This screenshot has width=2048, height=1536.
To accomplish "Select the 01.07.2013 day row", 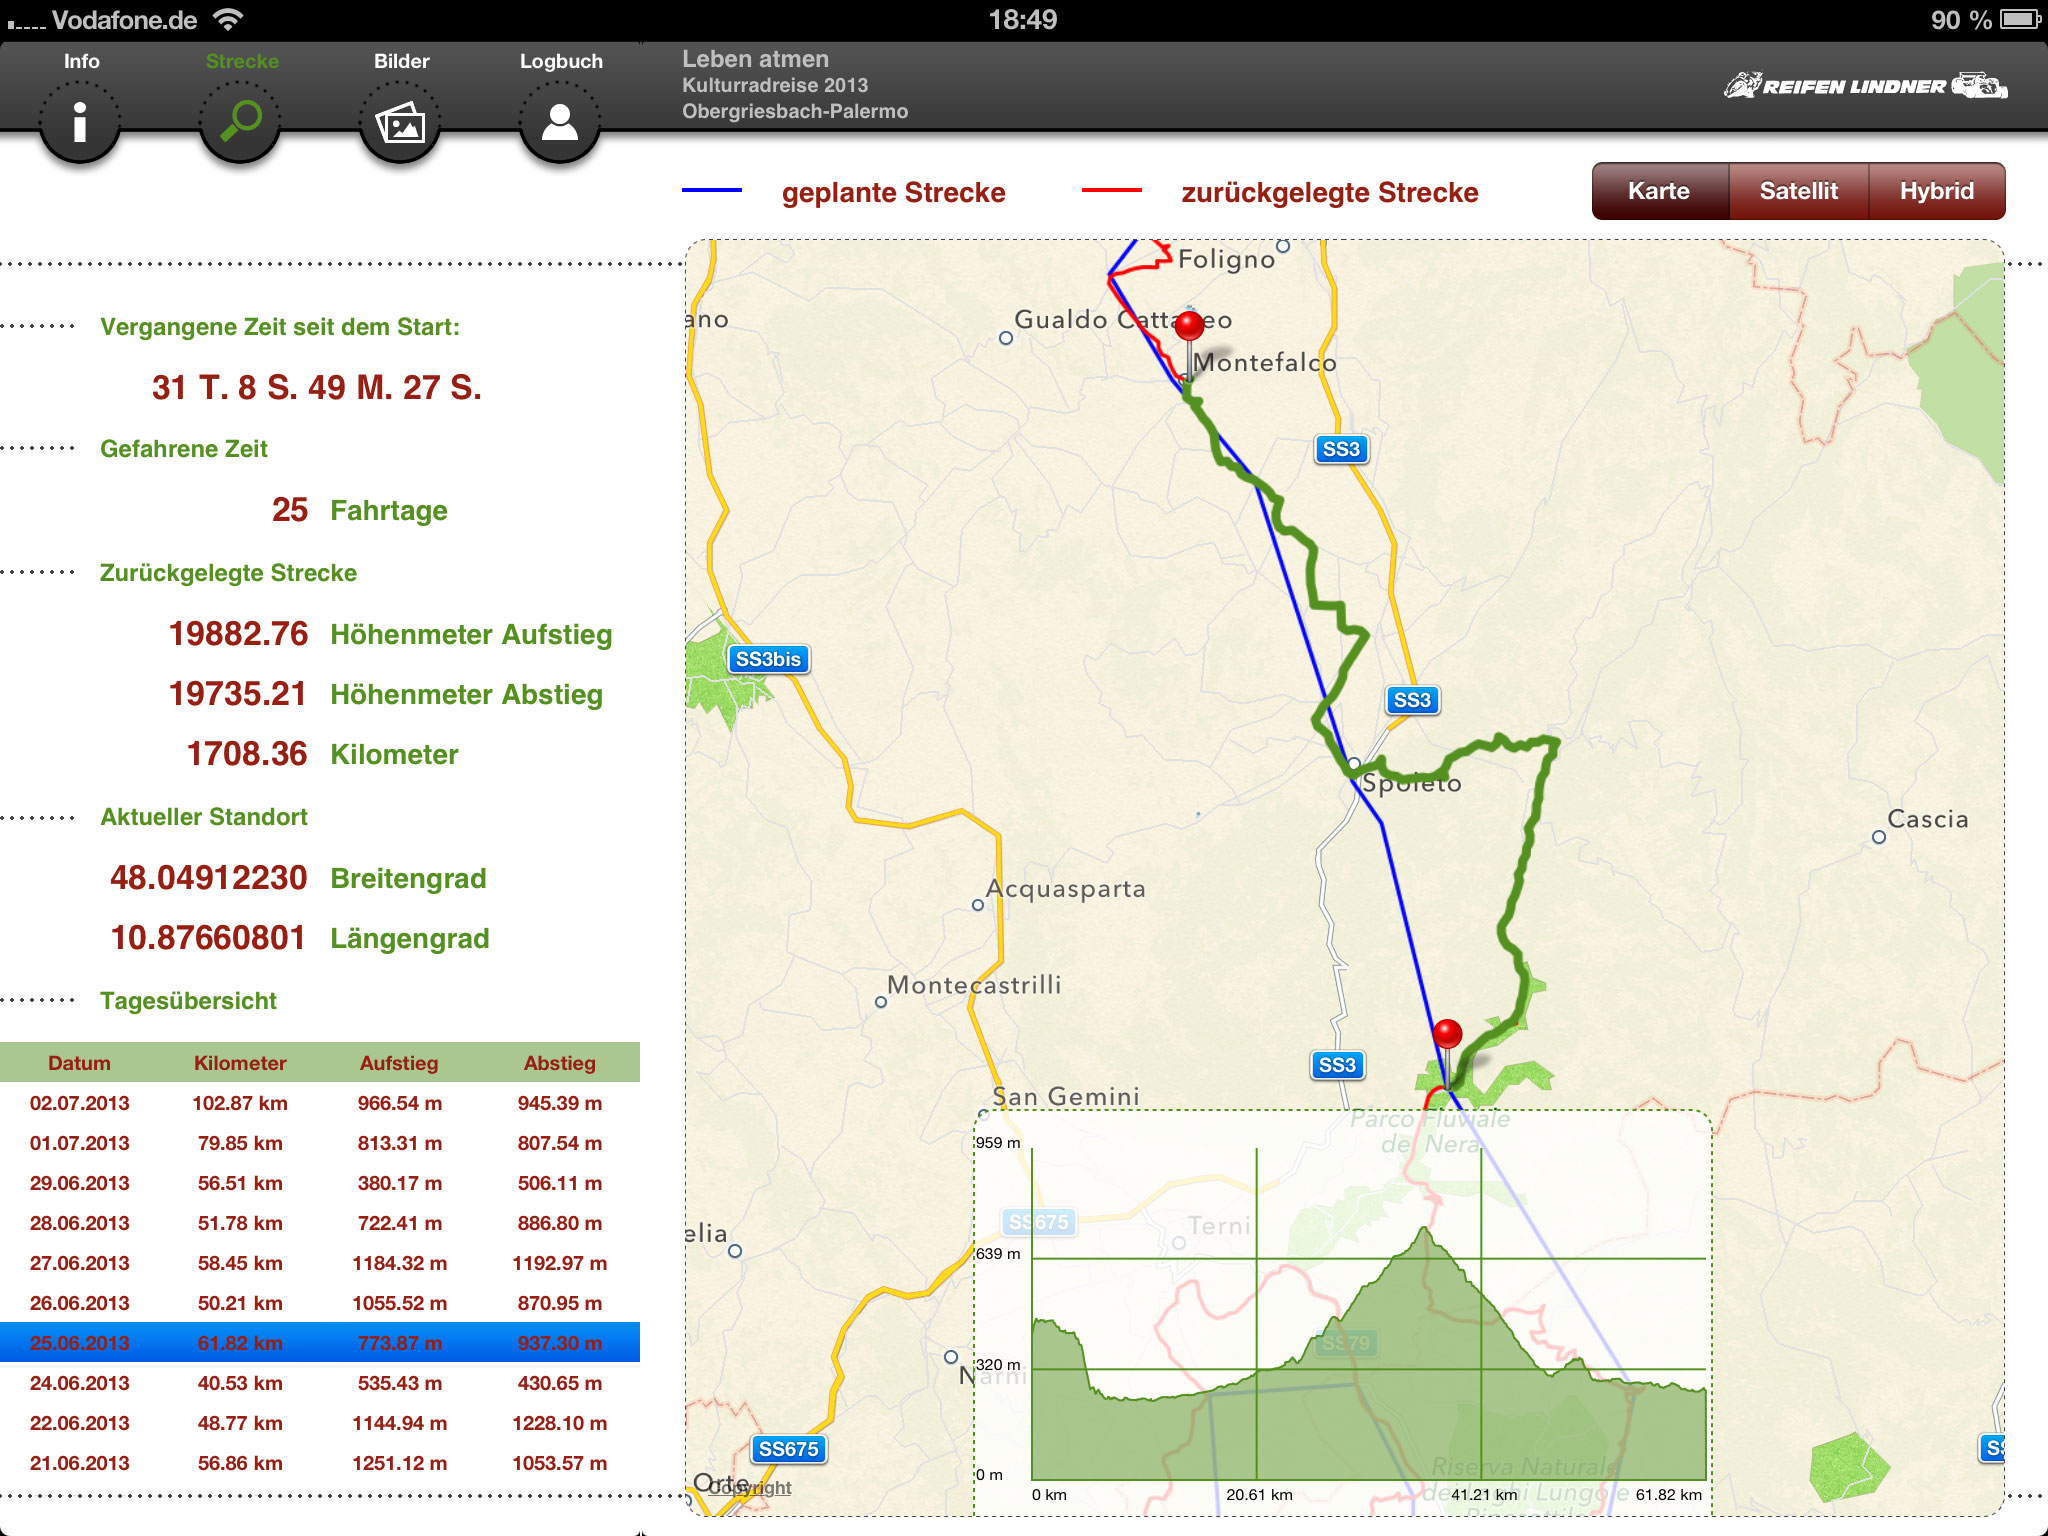I will (320, 1143).
